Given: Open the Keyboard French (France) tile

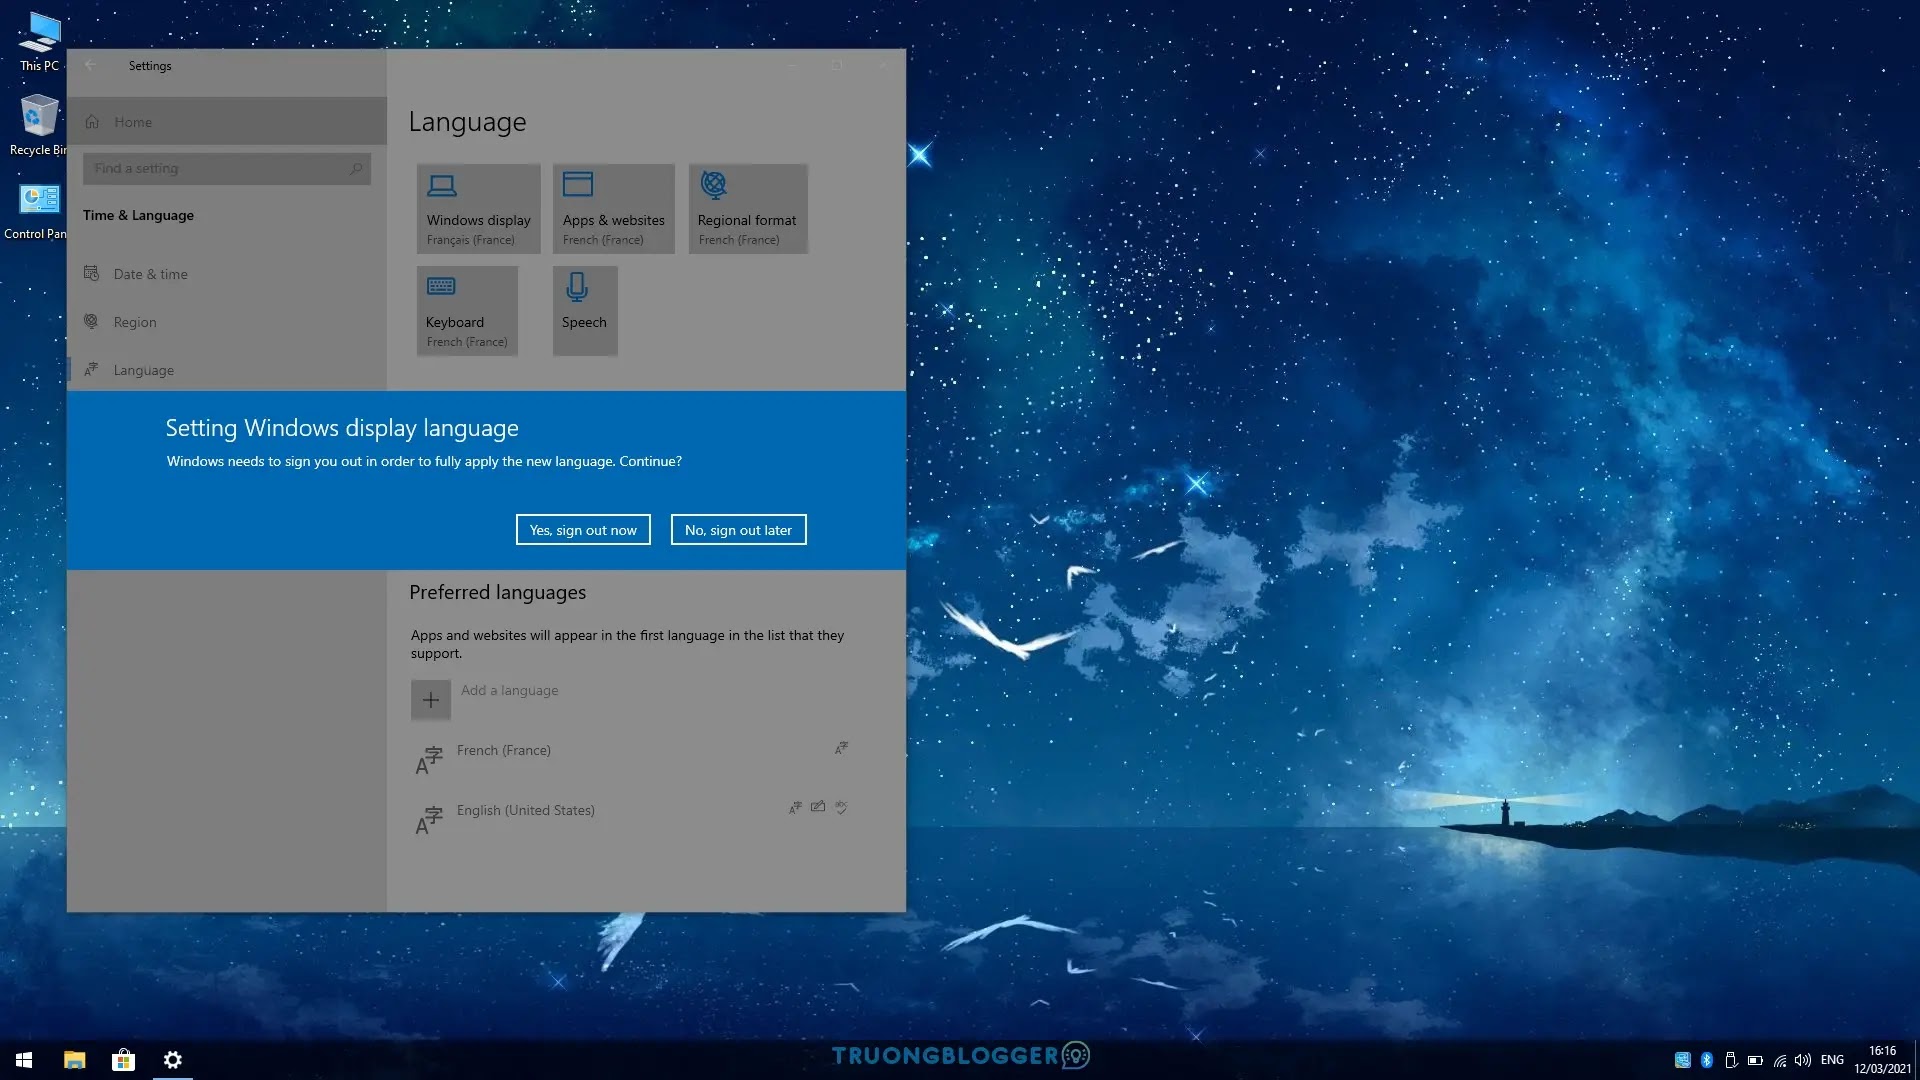Looking at the screenshot, I should 467,311.
